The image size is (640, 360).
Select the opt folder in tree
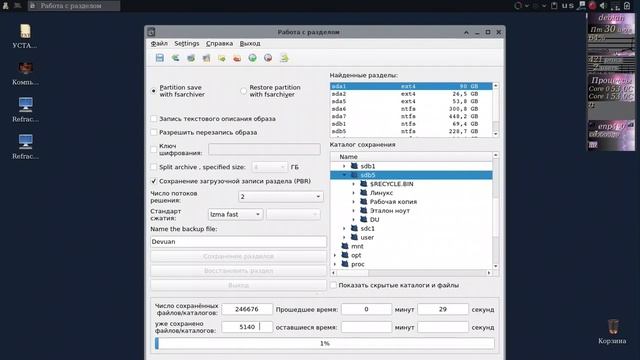[x=356, y=255]
